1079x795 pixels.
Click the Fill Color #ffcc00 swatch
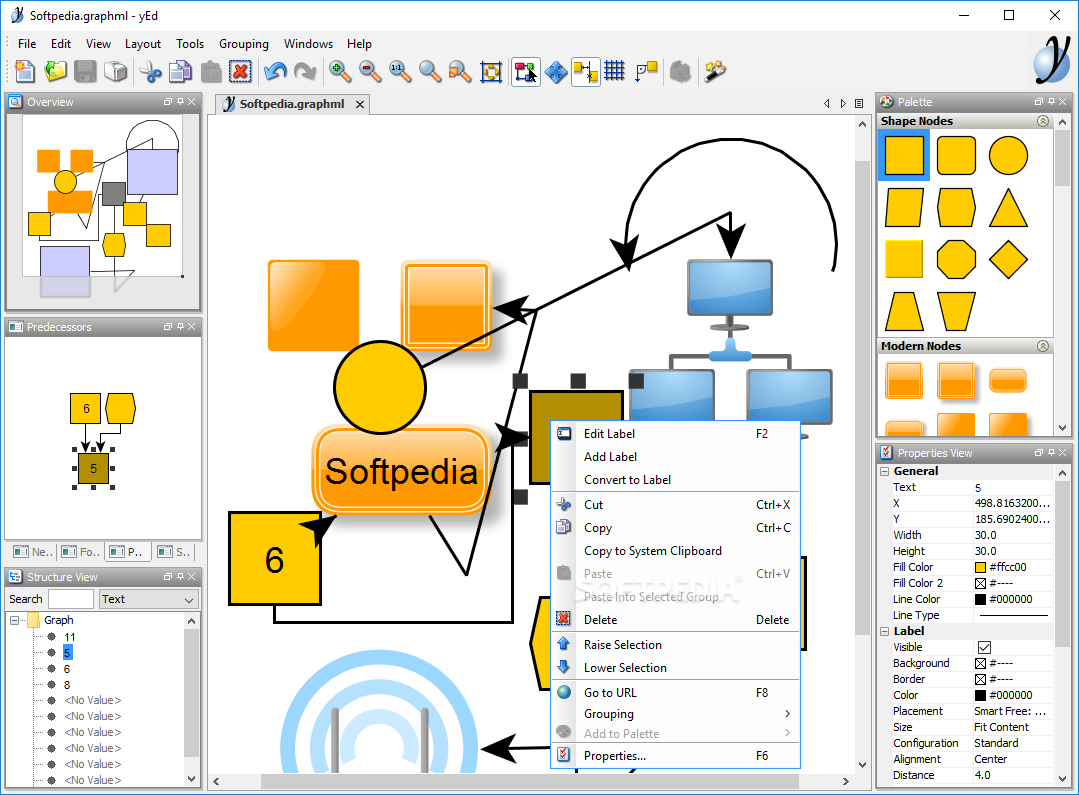pyautogui.click(x=981, y=568)
